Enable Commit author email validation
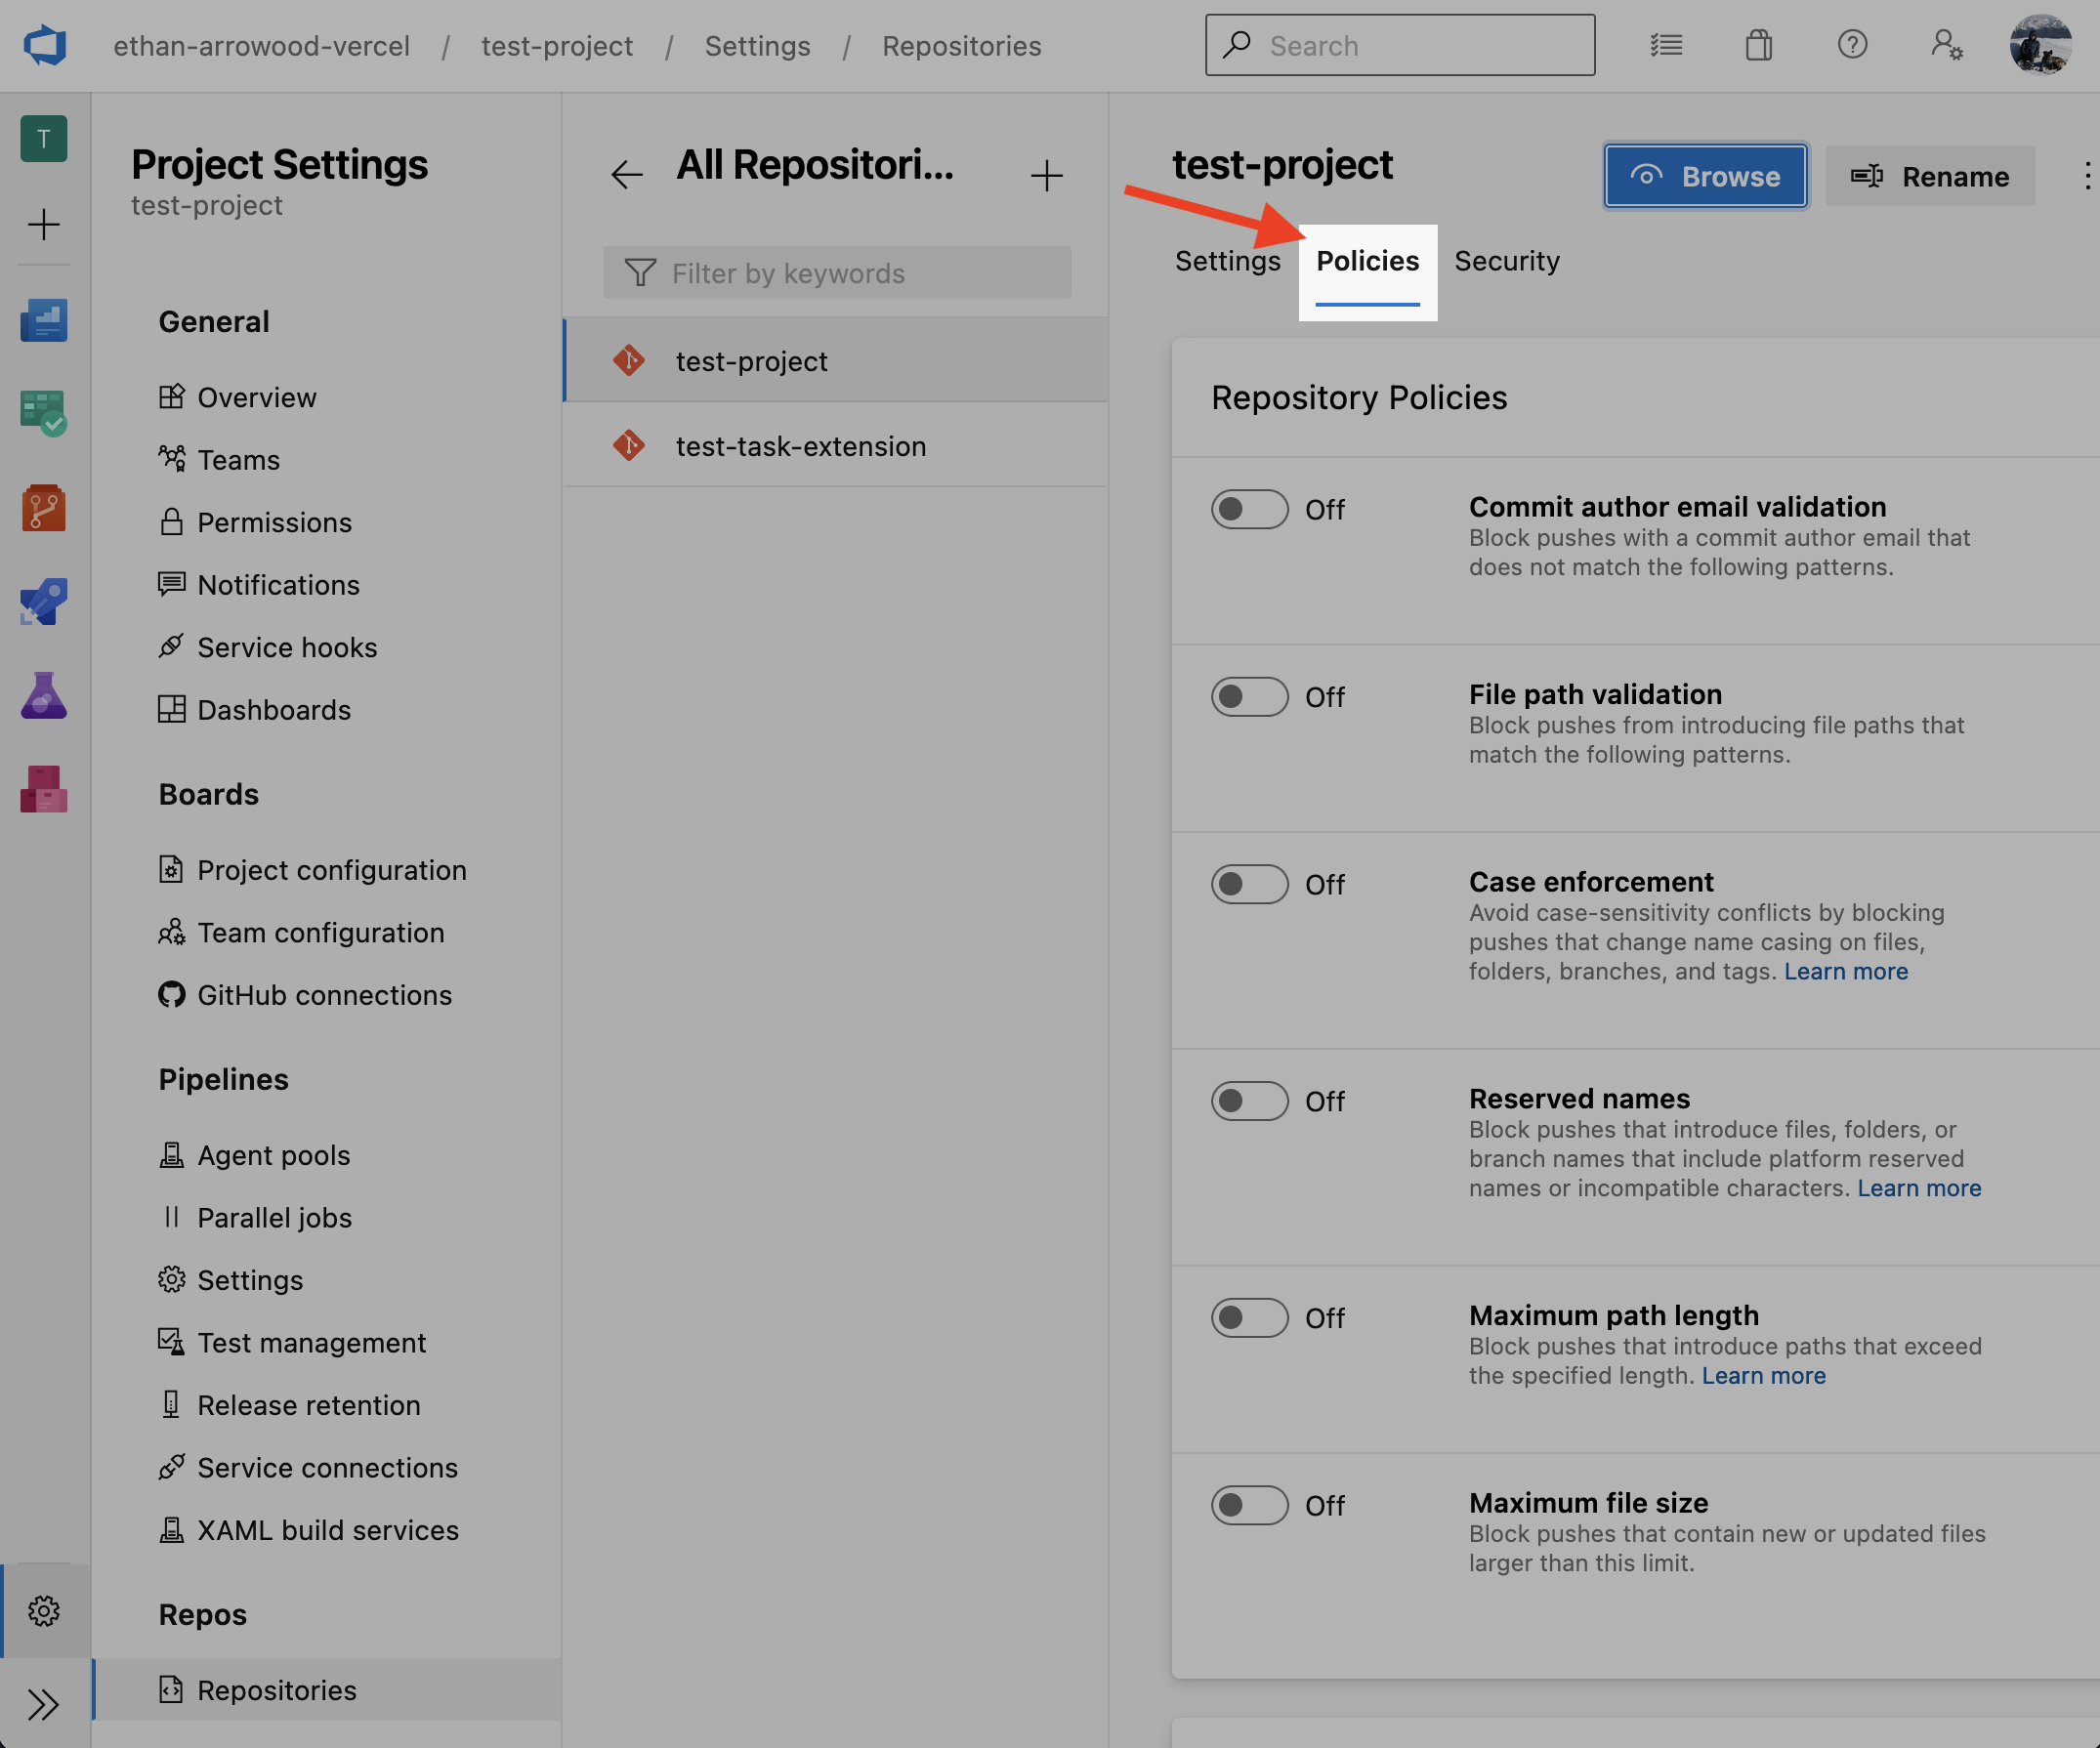Image resolution: width=2100 pixels, height=1748 pixels. coord(1249,509)
